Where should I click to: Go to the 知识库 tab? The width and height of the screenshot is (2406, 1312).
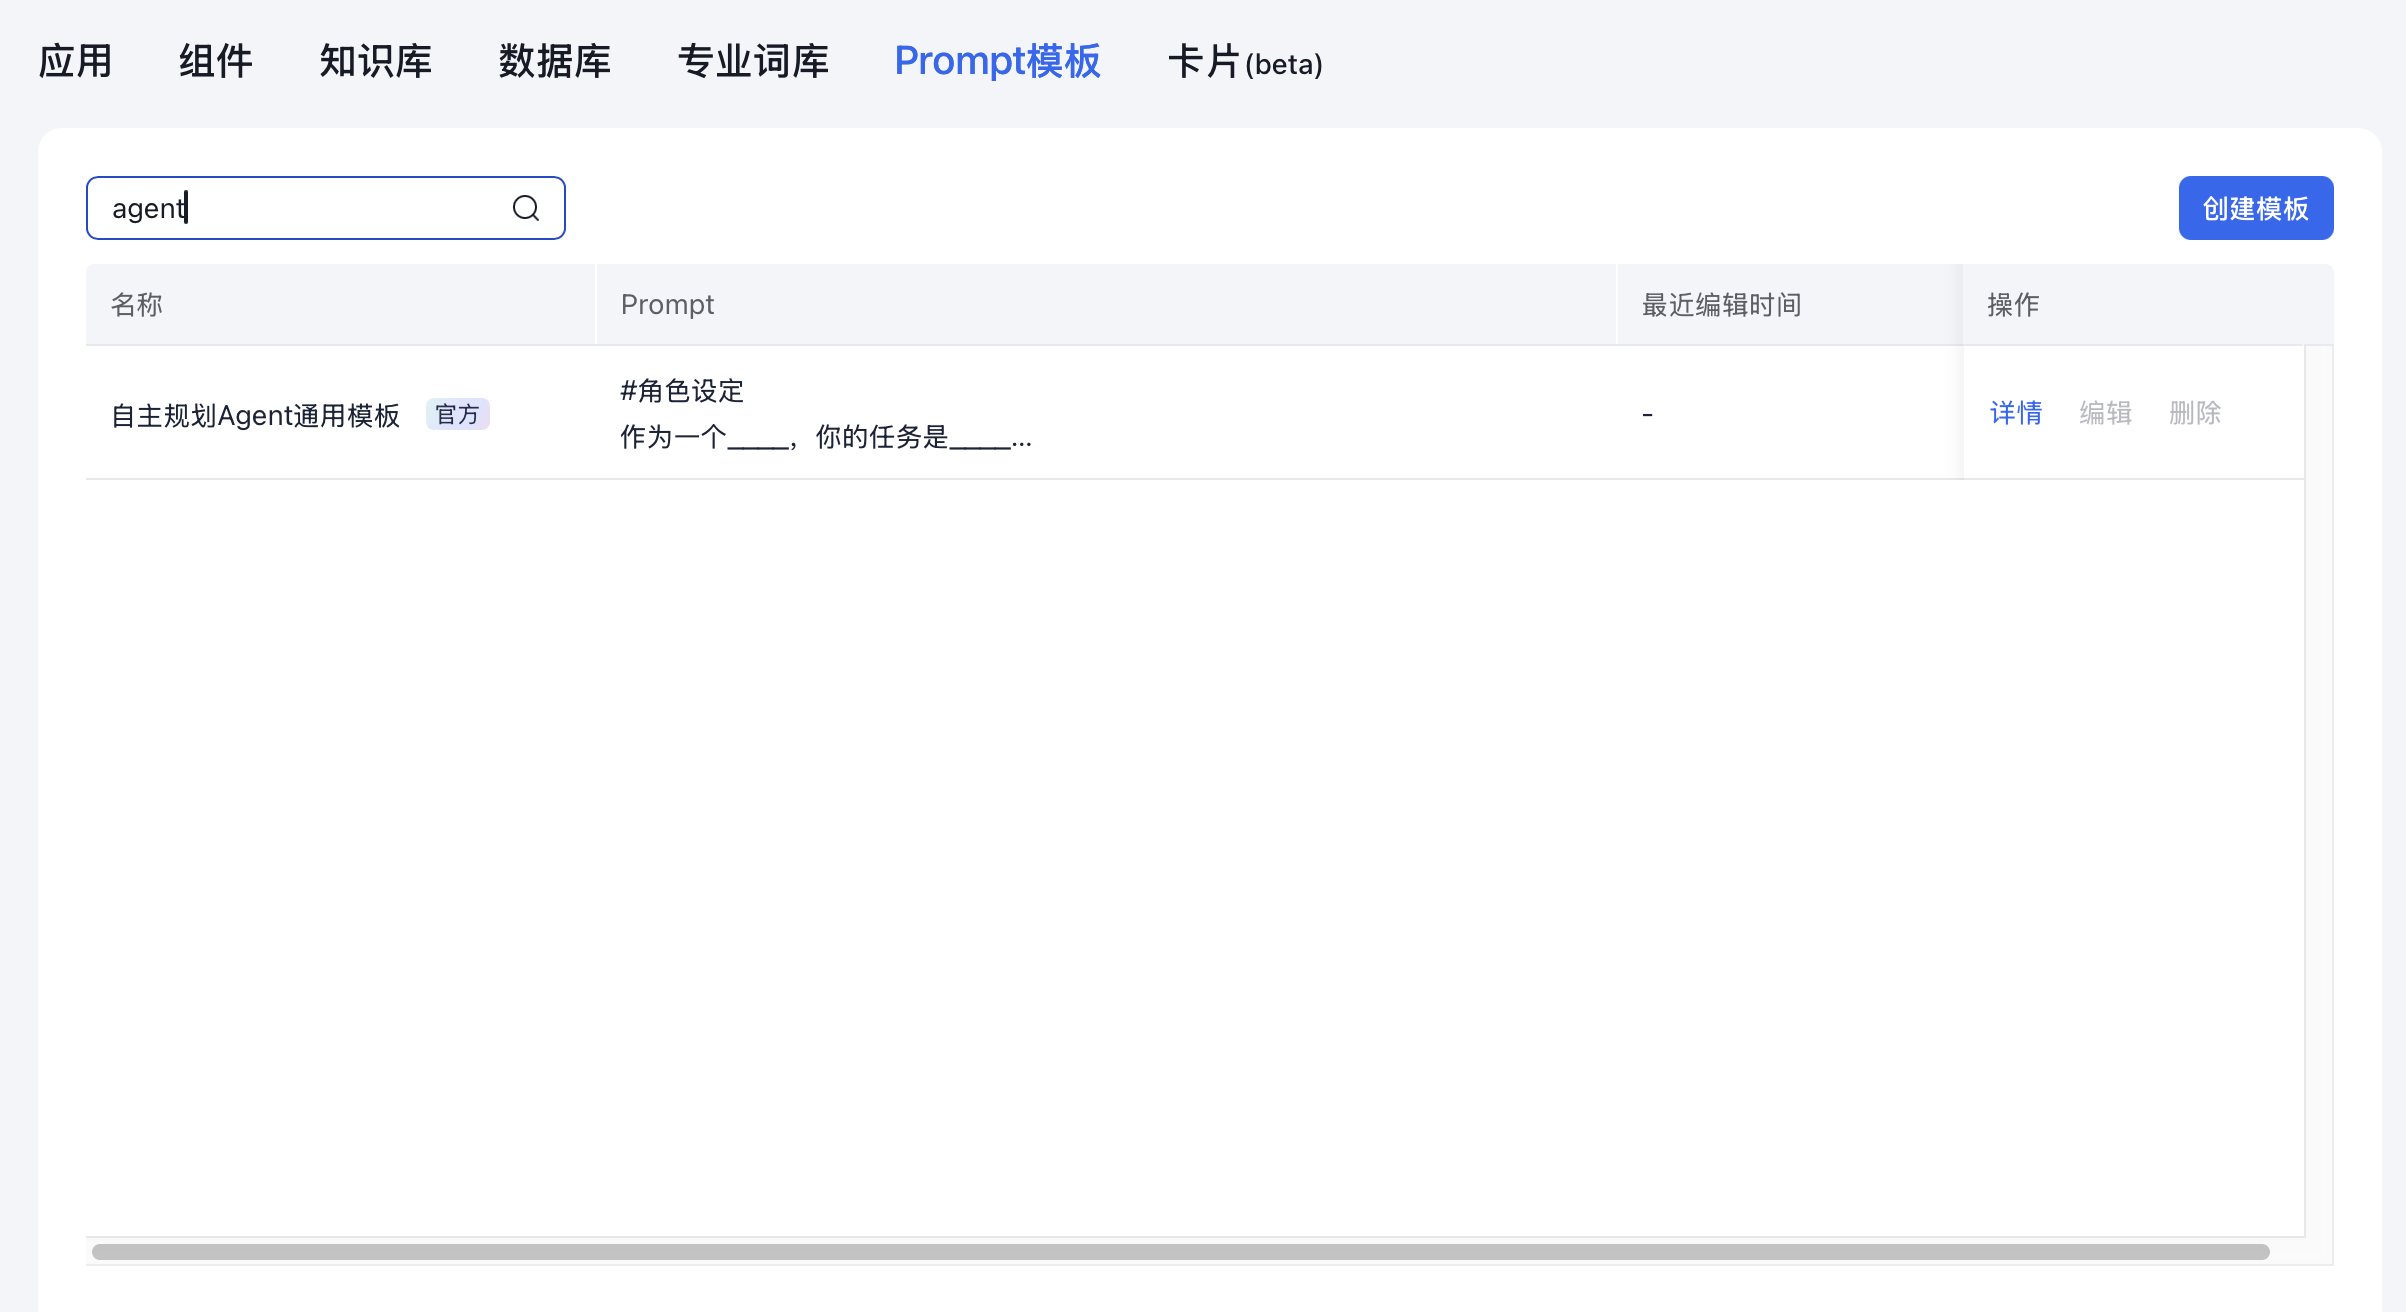click(376, 61)
